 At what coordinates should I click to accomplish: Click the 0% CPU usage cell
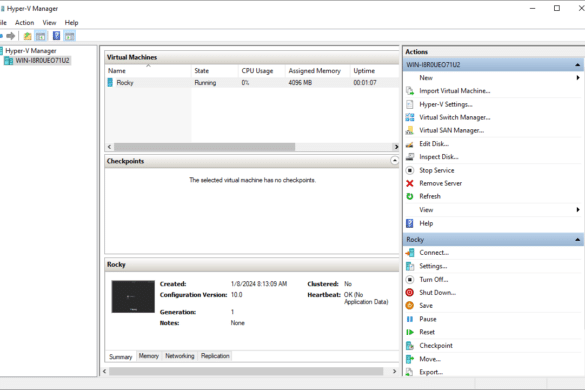(245, 83)
